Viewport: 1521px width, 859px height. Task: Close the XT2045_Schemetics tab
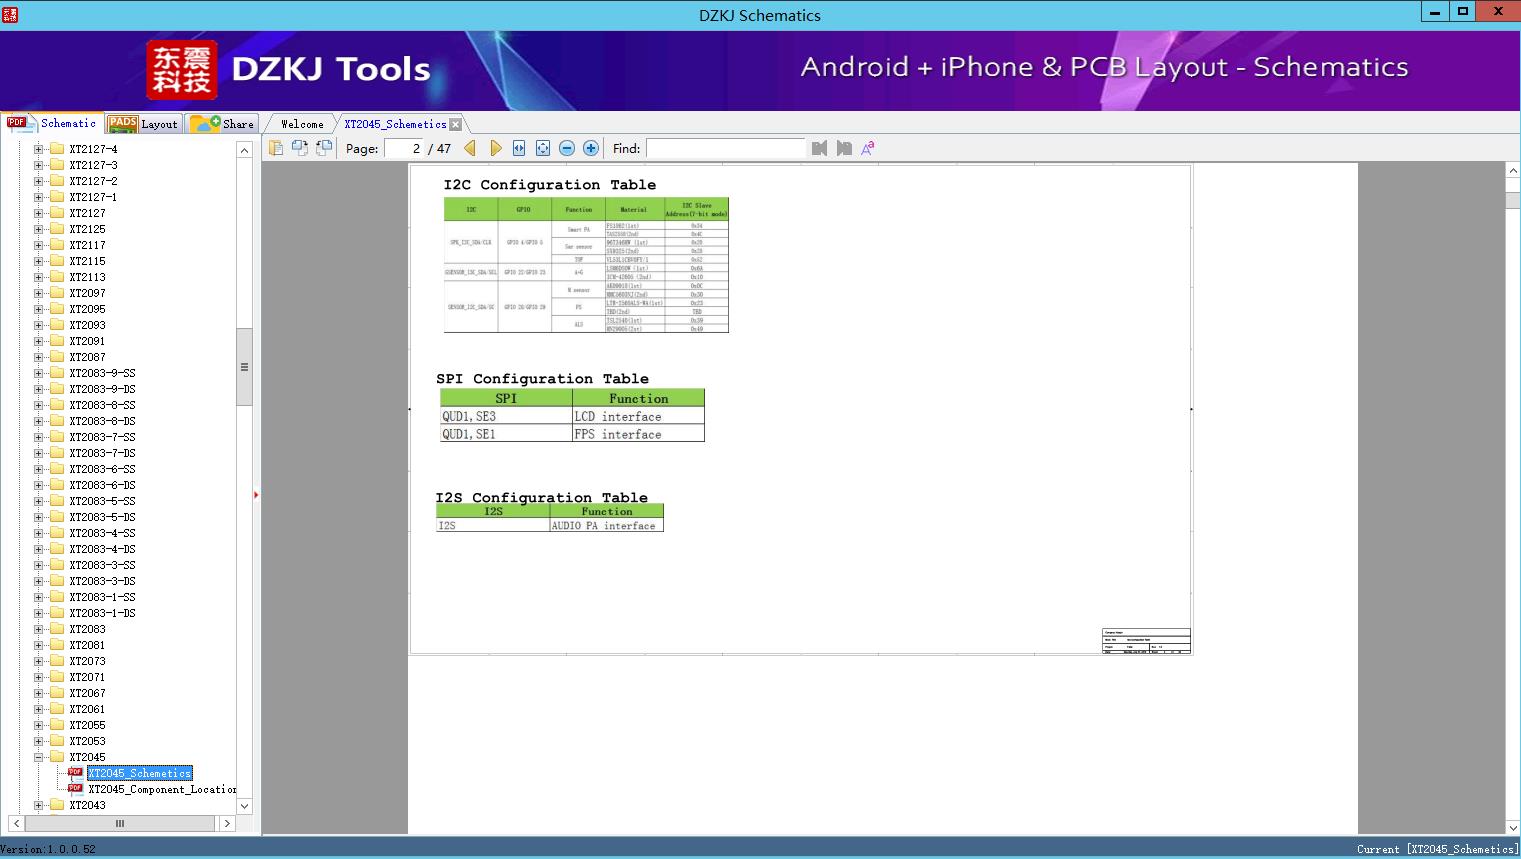pyautogui.click(x=456, y=124)
